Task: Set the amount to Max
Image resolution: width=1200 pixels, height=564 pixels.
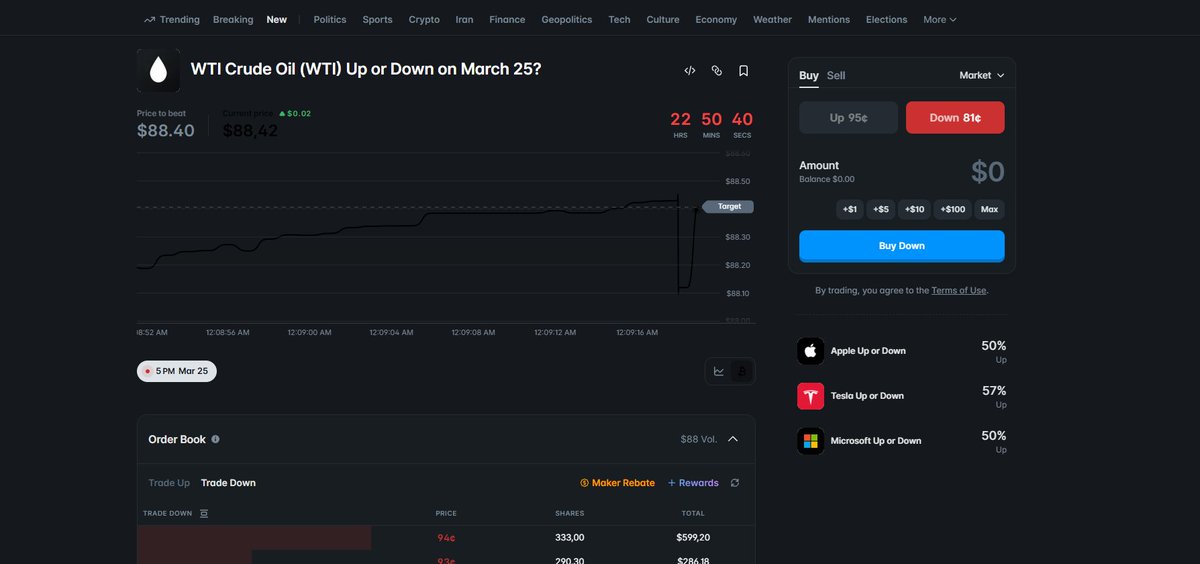Action: tap(989, 209)
